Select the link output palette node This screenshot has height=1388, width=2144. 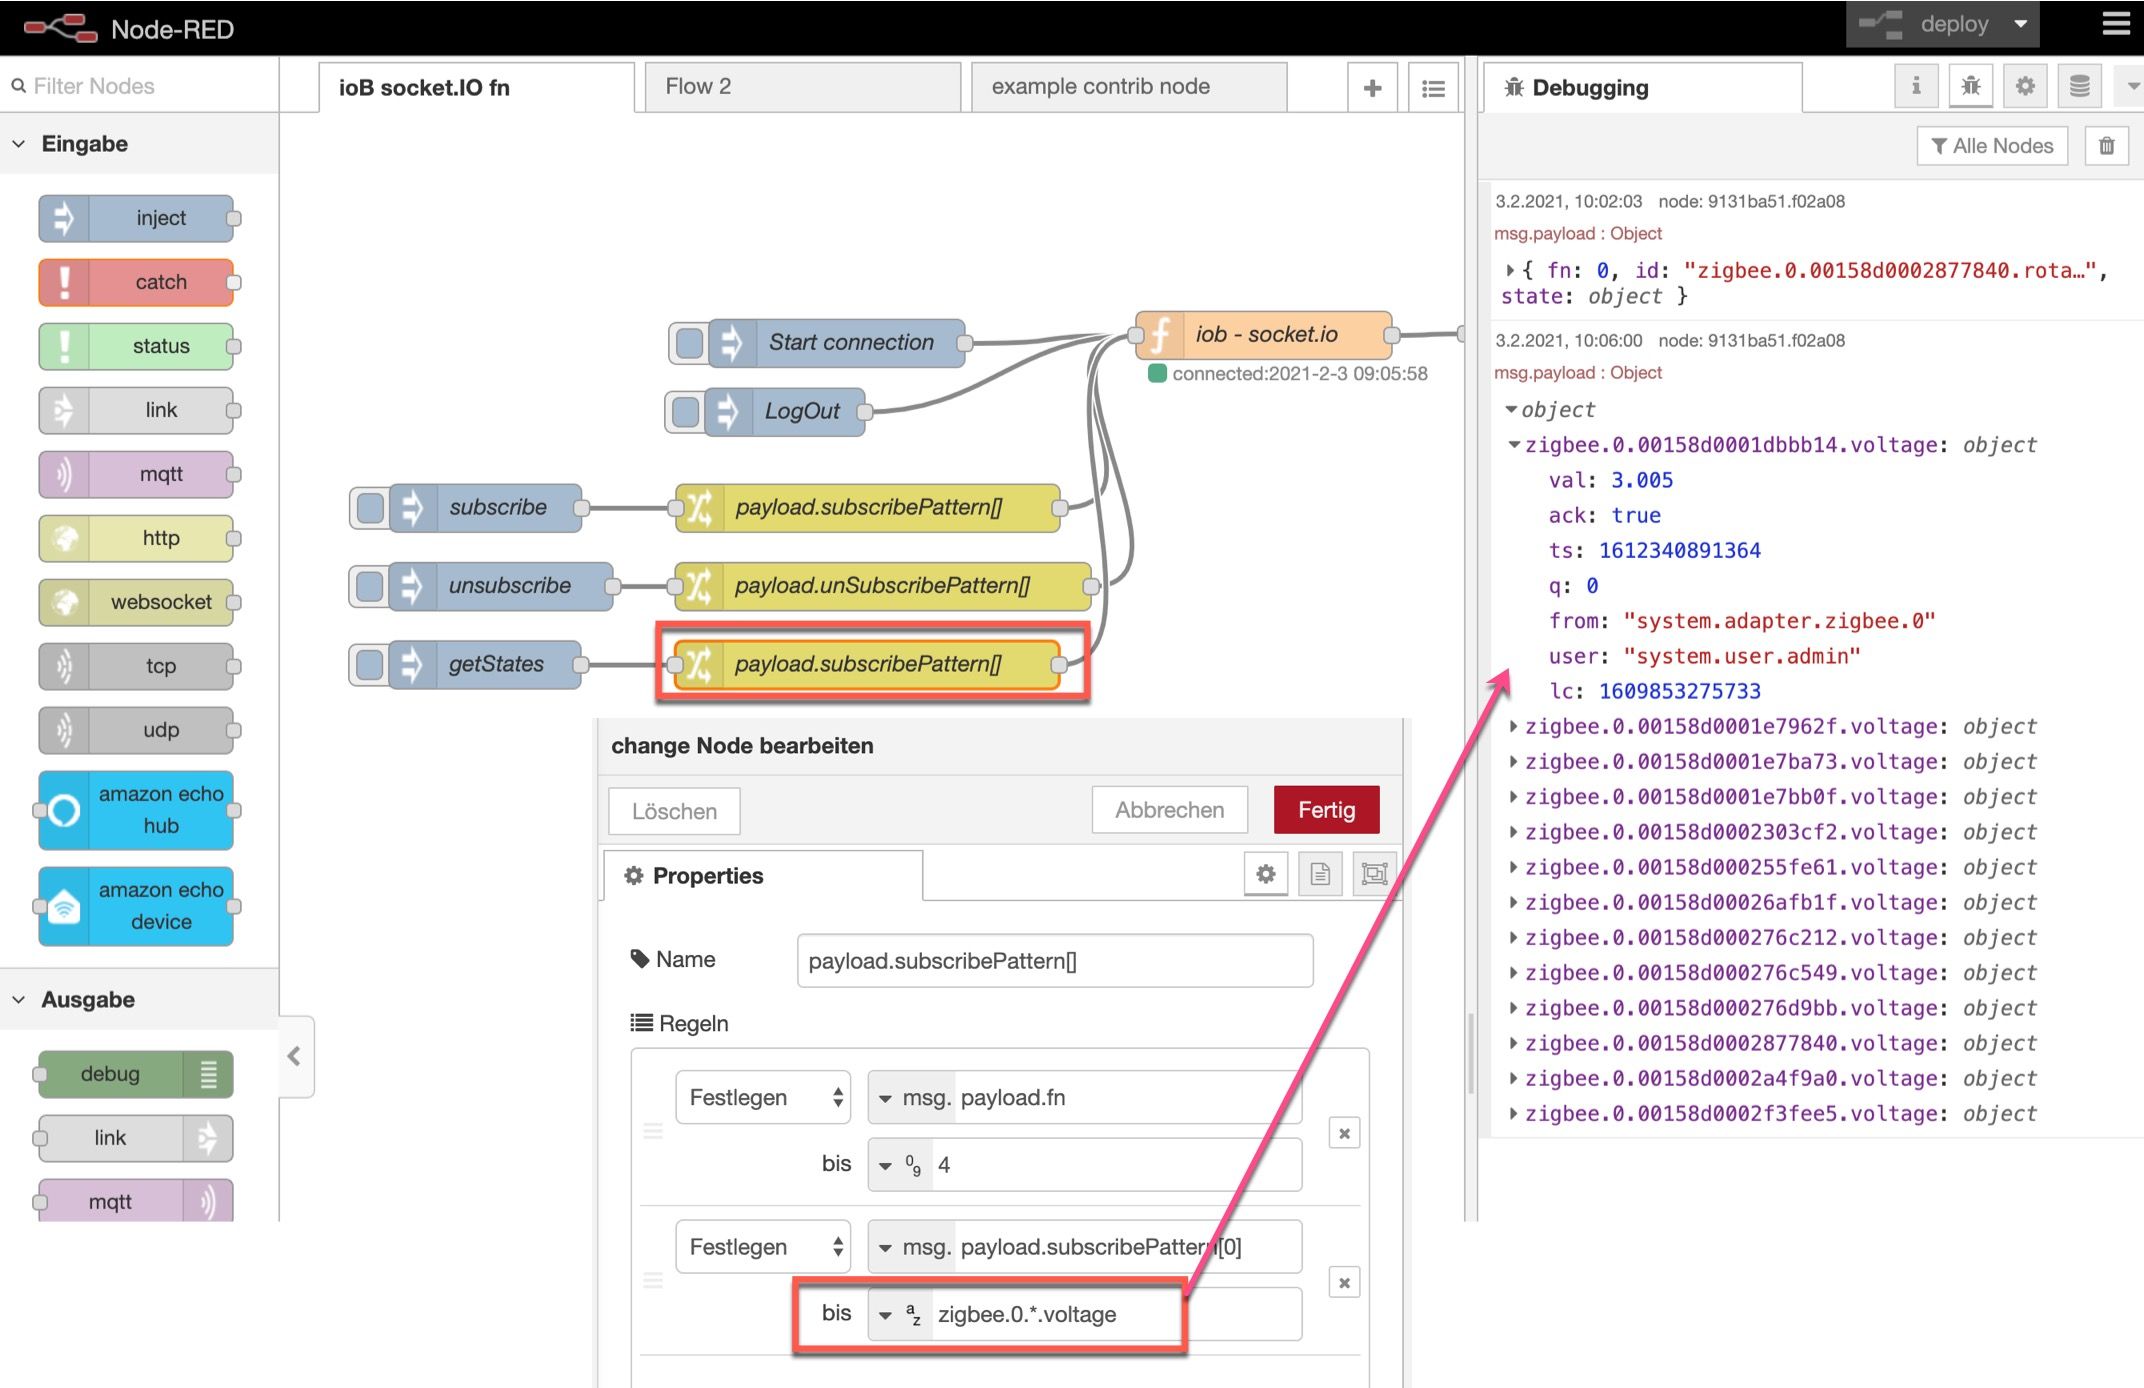136,1138
